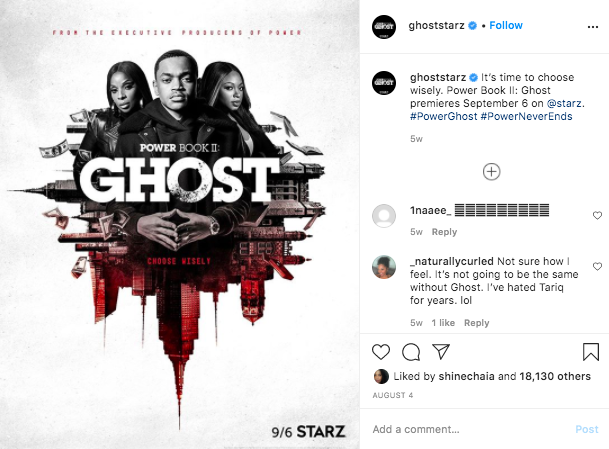Open _naturallycurled profile avatar
The image size is (609, 449).
[384, 267]
